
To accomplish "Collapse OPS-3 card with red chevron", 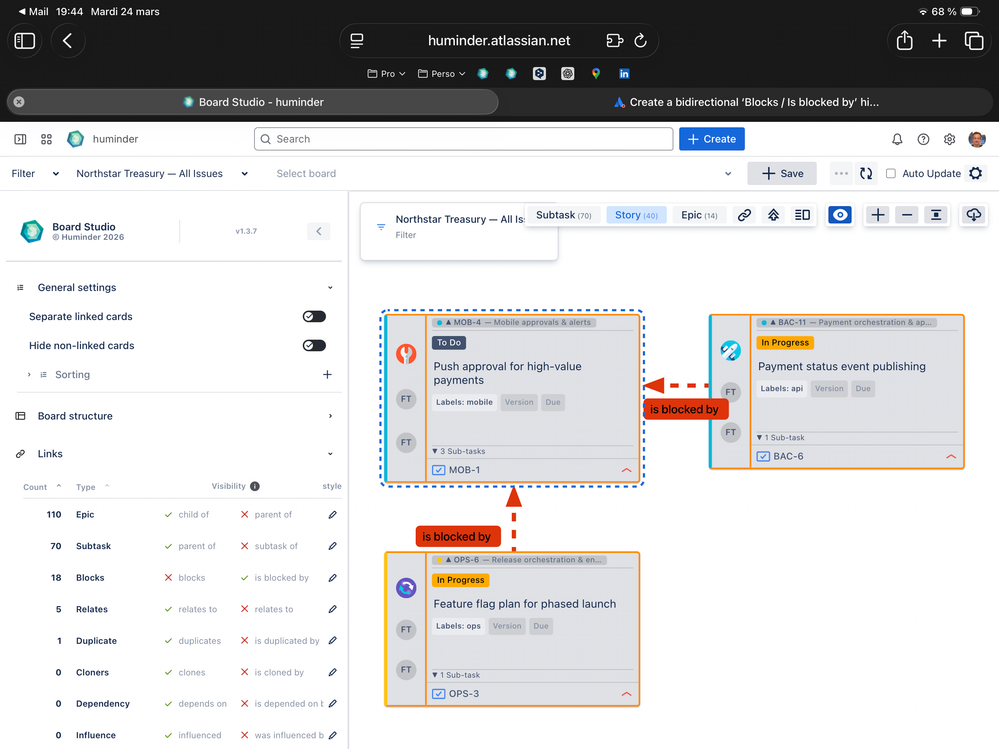I will pyautogui.click(x=626, y=694).
